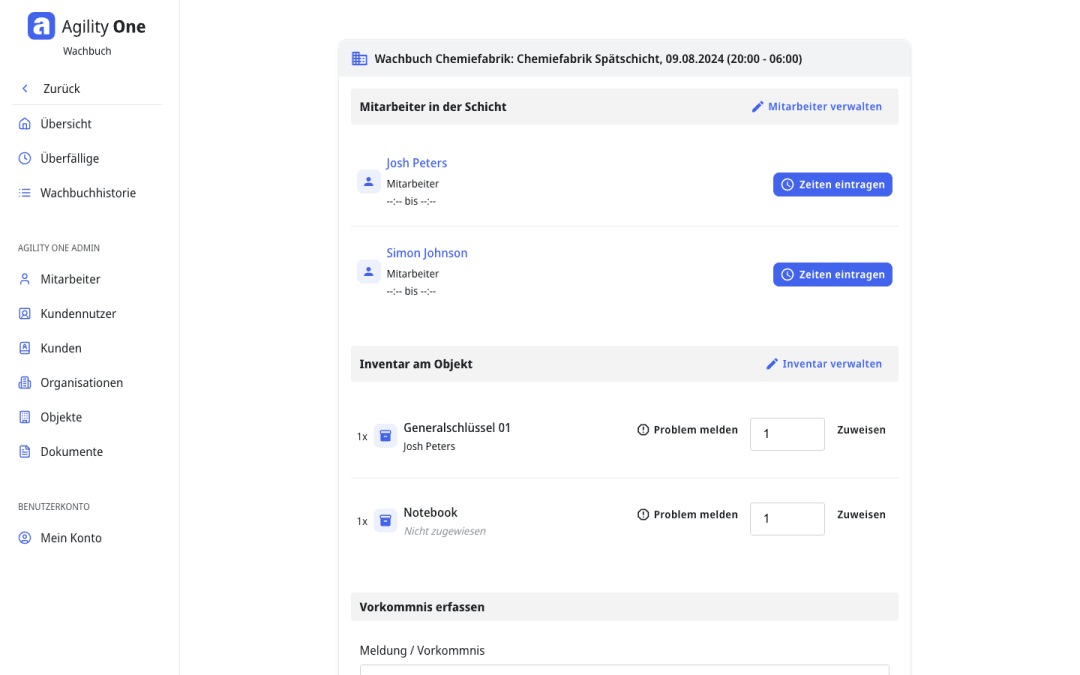Click the pencil icon for Inventar verwalten
The height and width of the screenshot is (675, 1080).
[x=771, y=364]
